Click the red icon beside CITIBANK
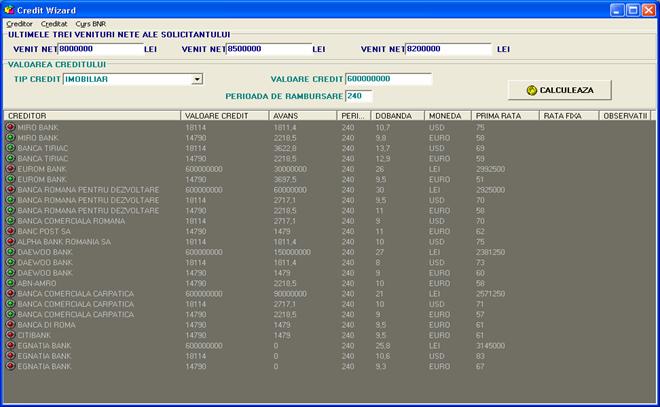Viewport: 660px width, 407px height. coord(11,335)
